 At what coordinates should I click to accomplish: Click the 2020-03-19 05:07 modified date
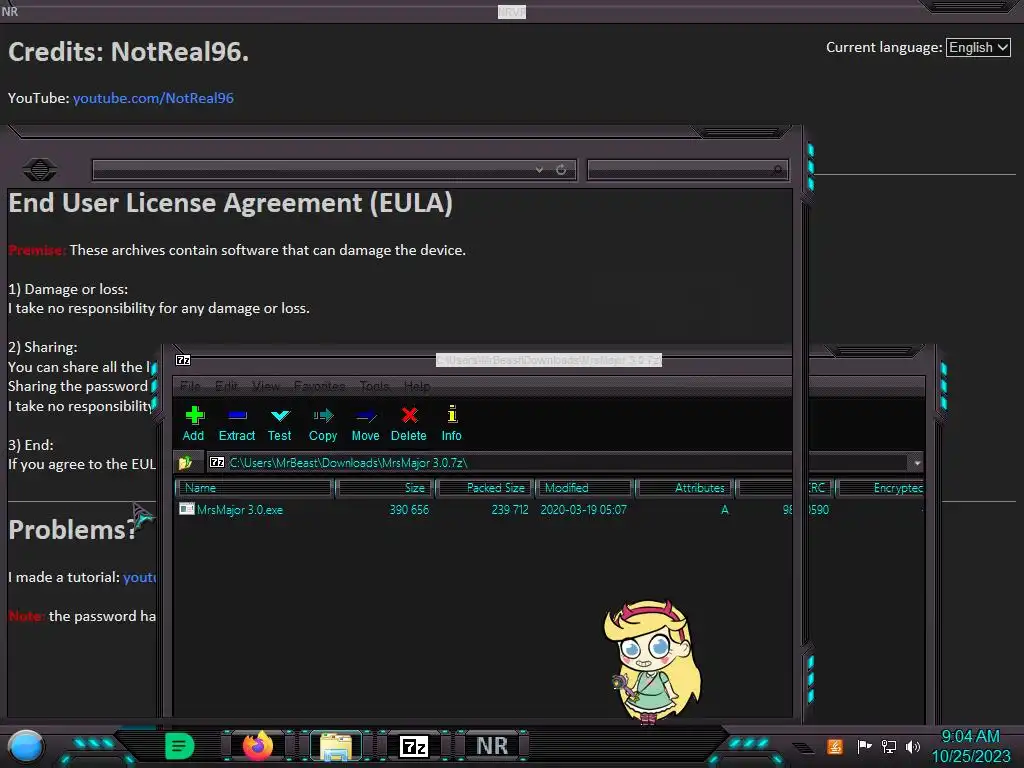(x=583, y=509)
